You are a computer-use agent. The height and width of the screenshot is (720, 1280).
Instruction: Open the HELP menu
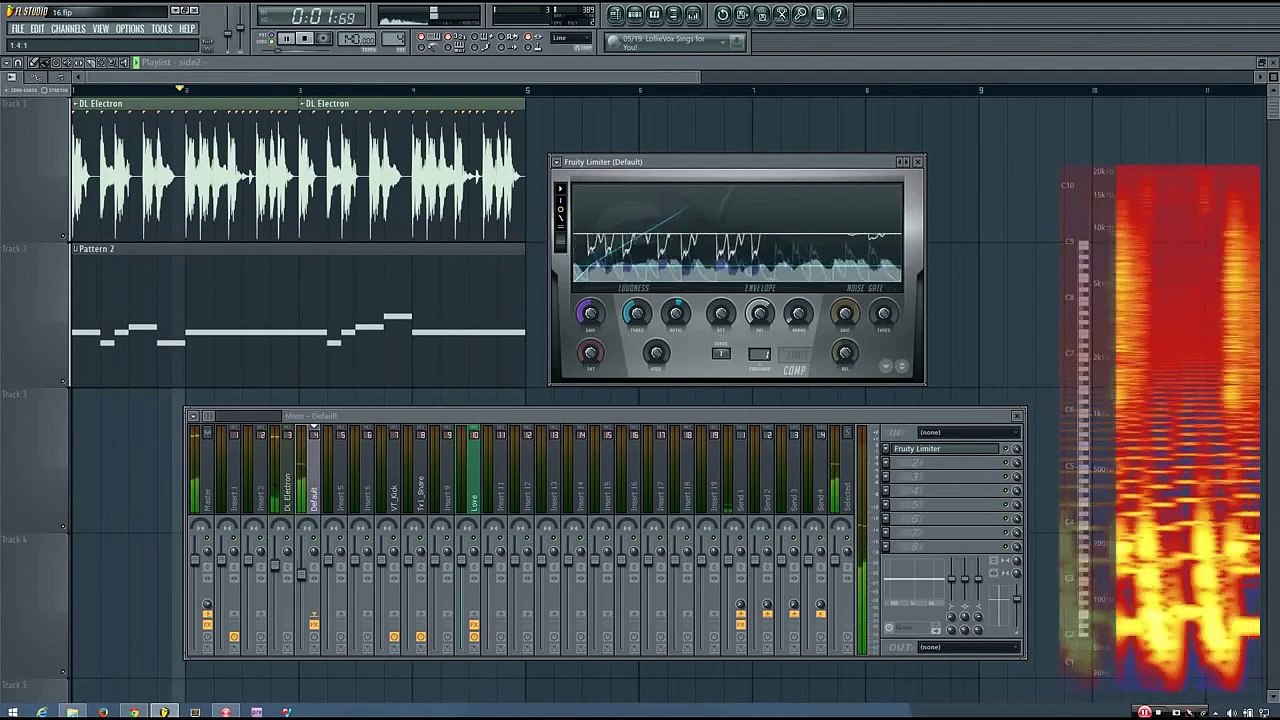pos(187,29)
